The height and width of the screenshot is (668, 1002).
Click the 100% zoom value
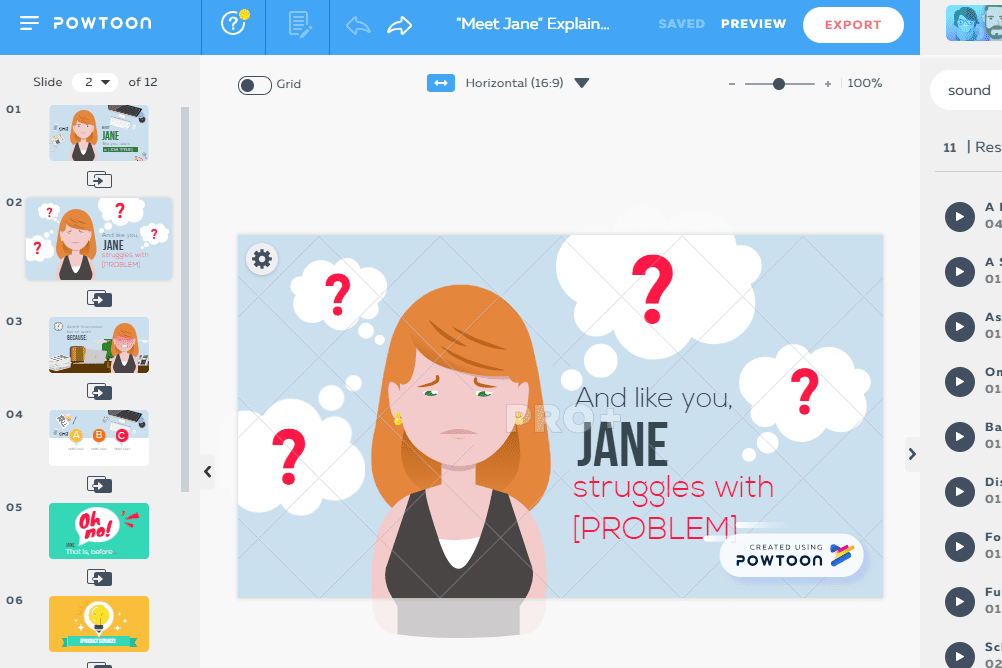click(864, 83)
